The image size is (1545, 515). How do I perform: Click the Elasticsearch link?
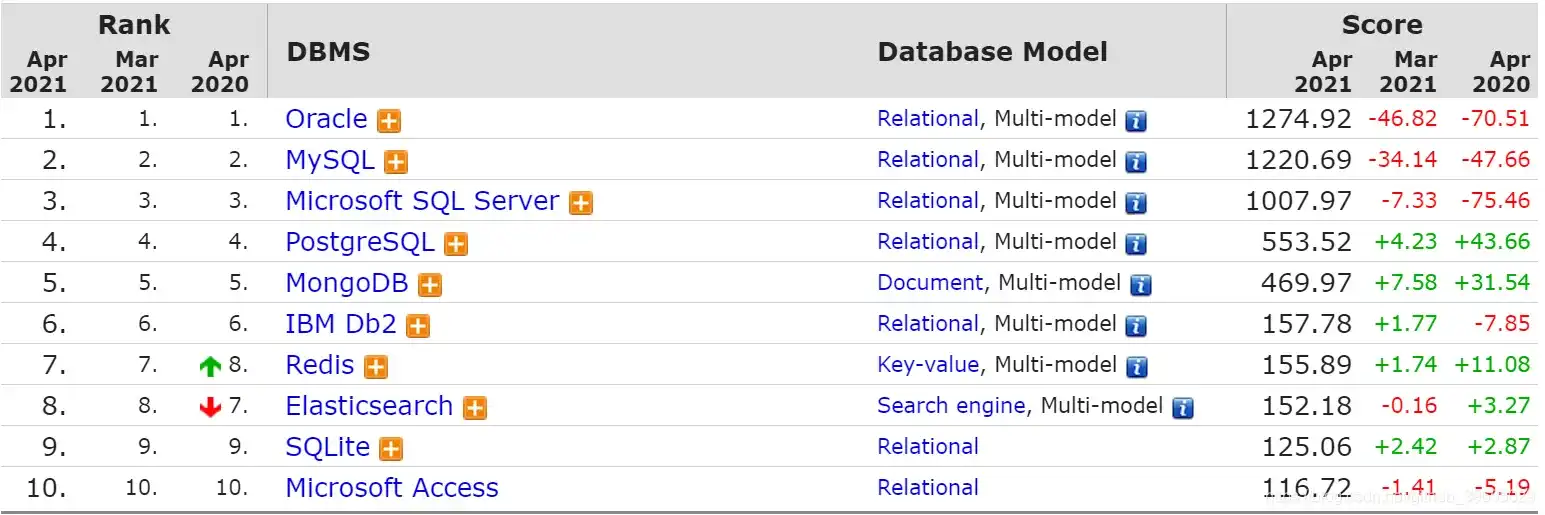click(x=369, y=406)
